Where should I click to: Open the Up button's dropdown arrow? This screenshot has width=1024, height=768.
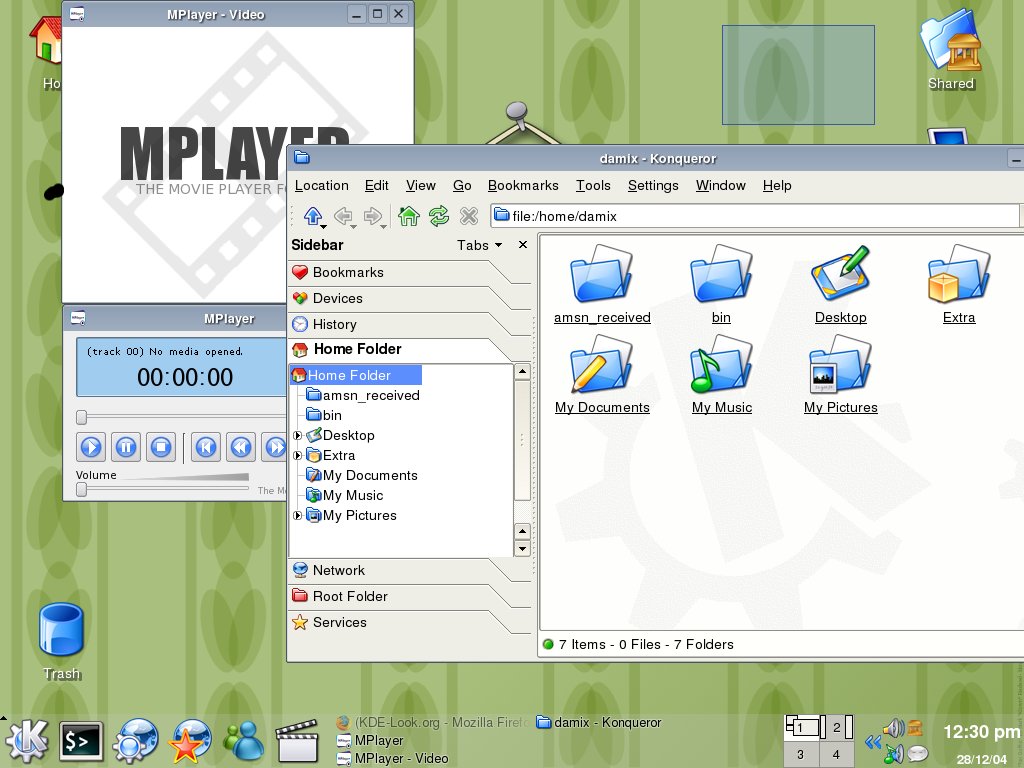pos(323,226)
